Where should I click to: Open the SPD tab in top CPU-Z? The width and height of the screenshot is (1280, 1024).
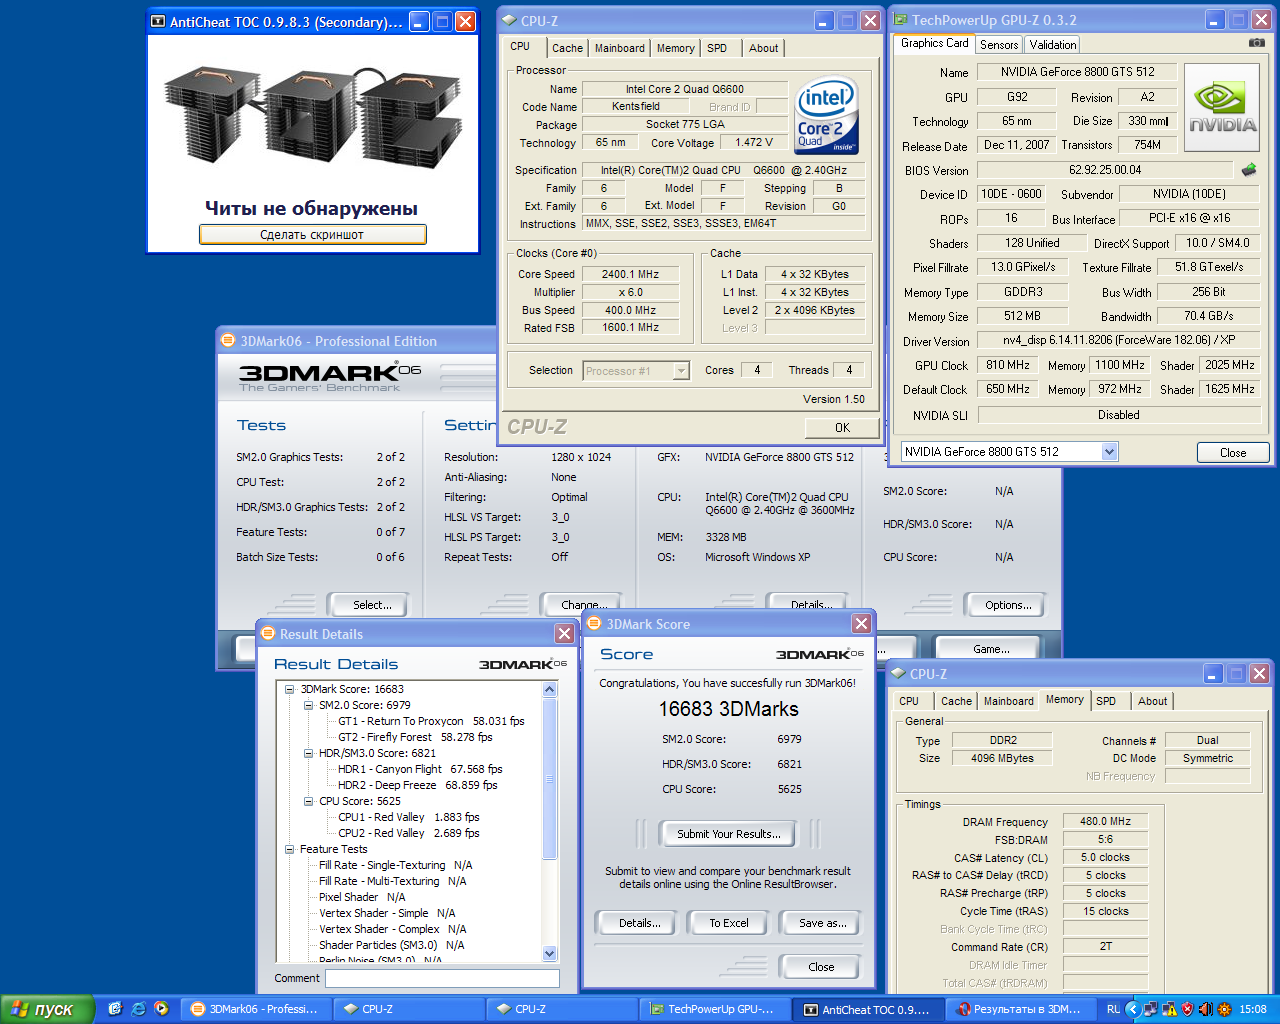coord(717,48)
